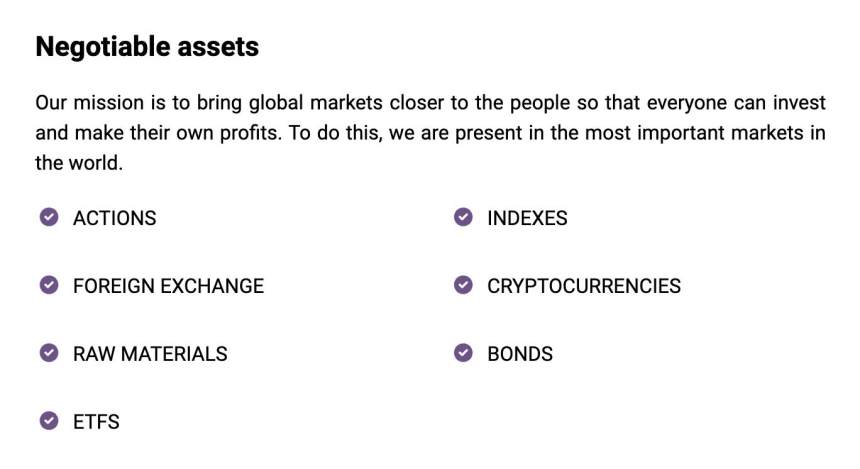This screenshot has width=860, height=469.
Task: Click the checkmark icon beside RAW MATERIALS
Action: 48,353
